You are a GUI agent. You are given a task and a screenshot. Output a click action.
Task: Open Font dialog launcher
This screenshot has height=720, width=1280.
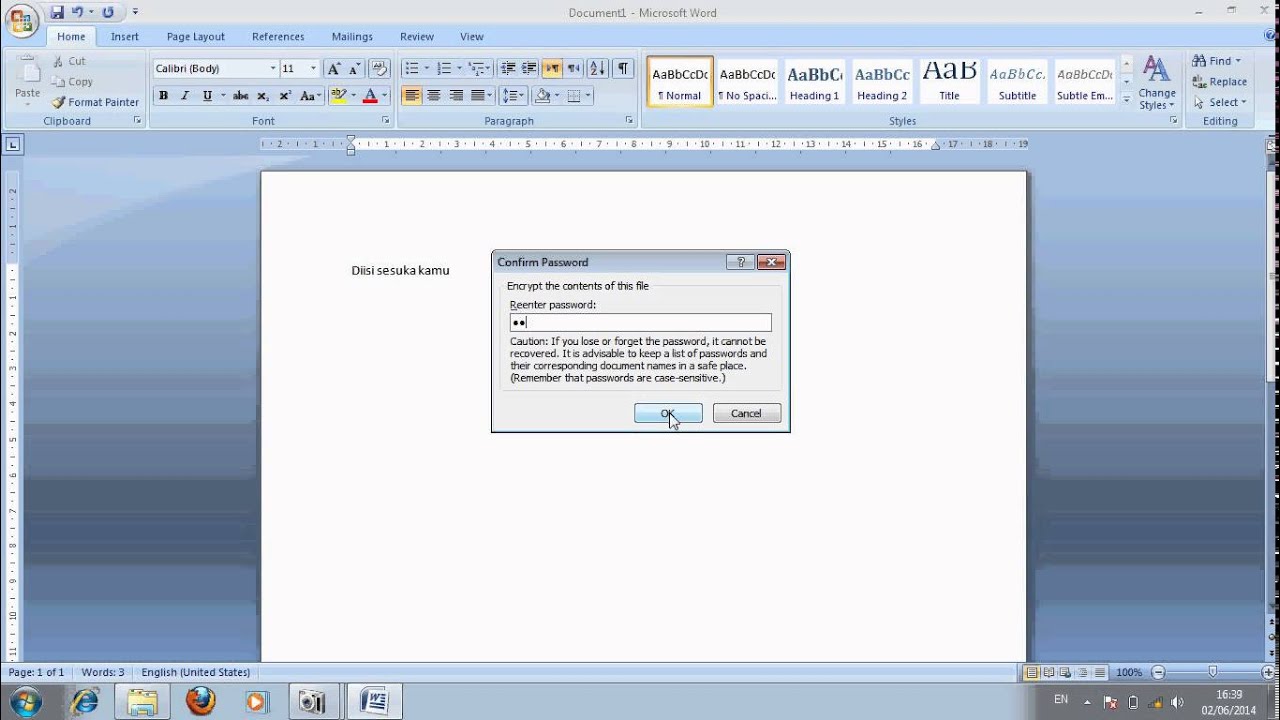point(386,120)
